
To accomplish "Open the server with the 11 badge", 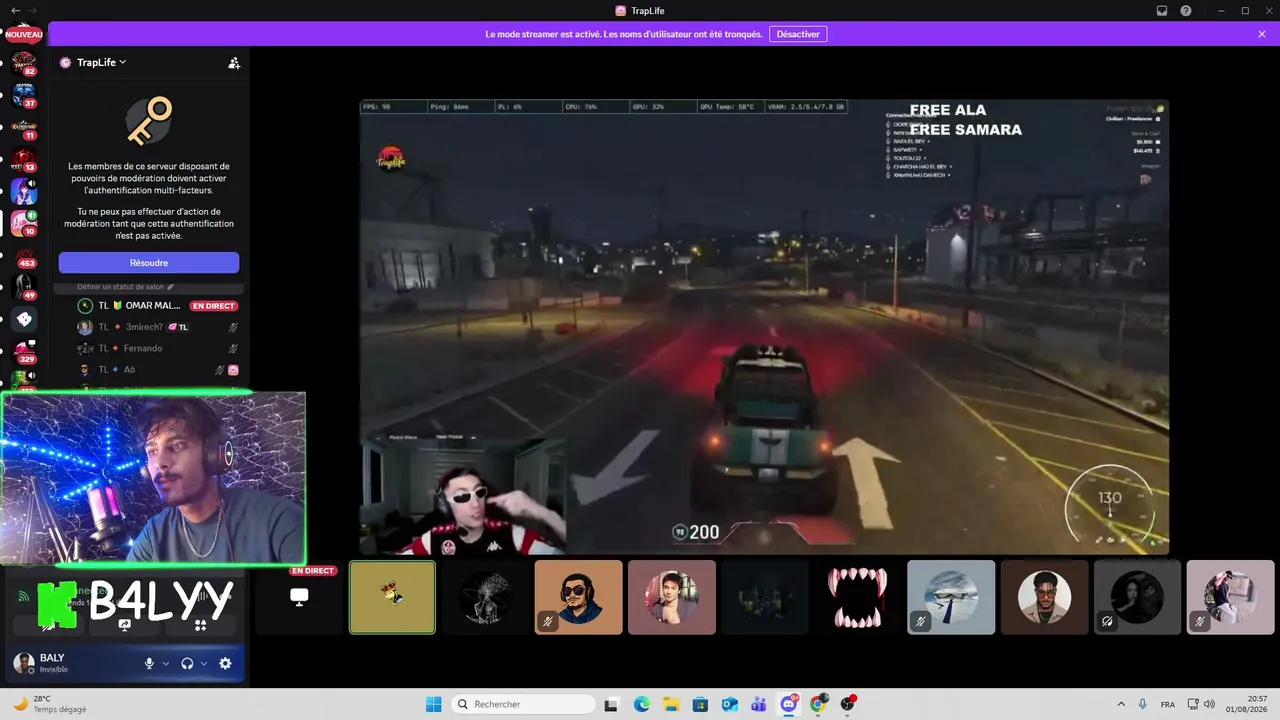I will 23,128.
